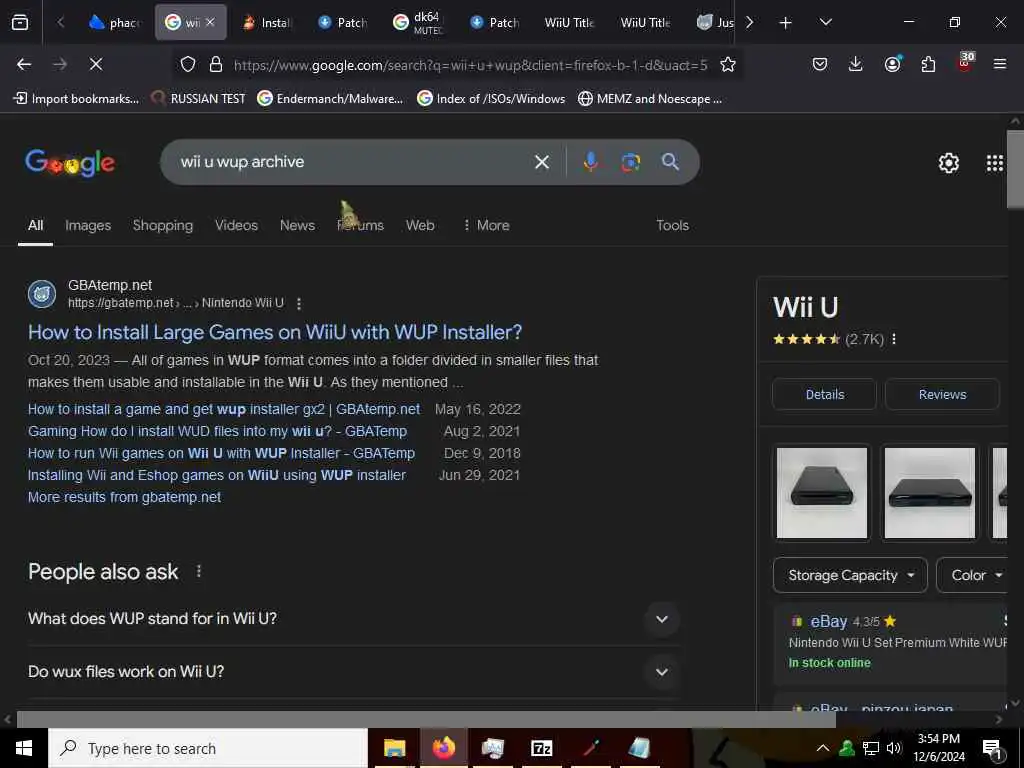Select the 'phac' browser tab
The height and width of the screenshot is (768, 1024).
(x=114, y=23)
